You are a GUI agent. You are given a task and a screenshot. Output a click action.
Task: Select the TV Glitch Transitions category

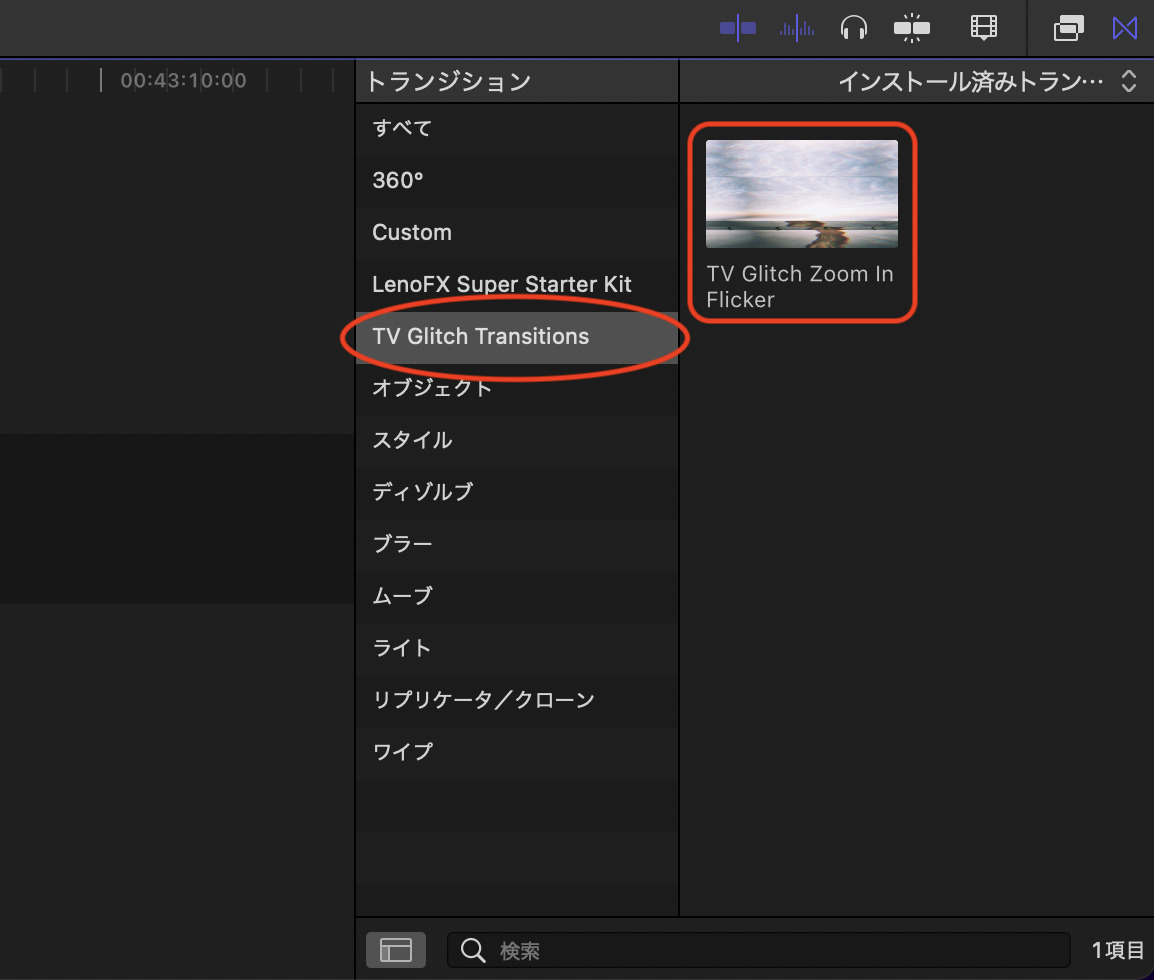[x=481, y=336]
